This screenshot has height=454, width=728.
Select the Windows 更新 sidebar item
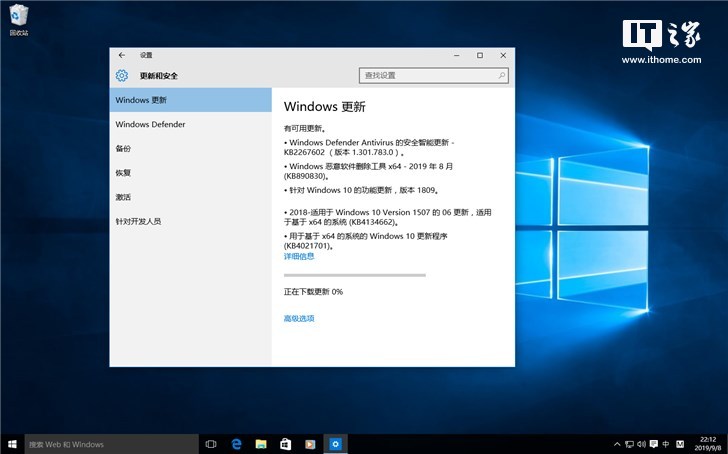click(x=190, y=100)
